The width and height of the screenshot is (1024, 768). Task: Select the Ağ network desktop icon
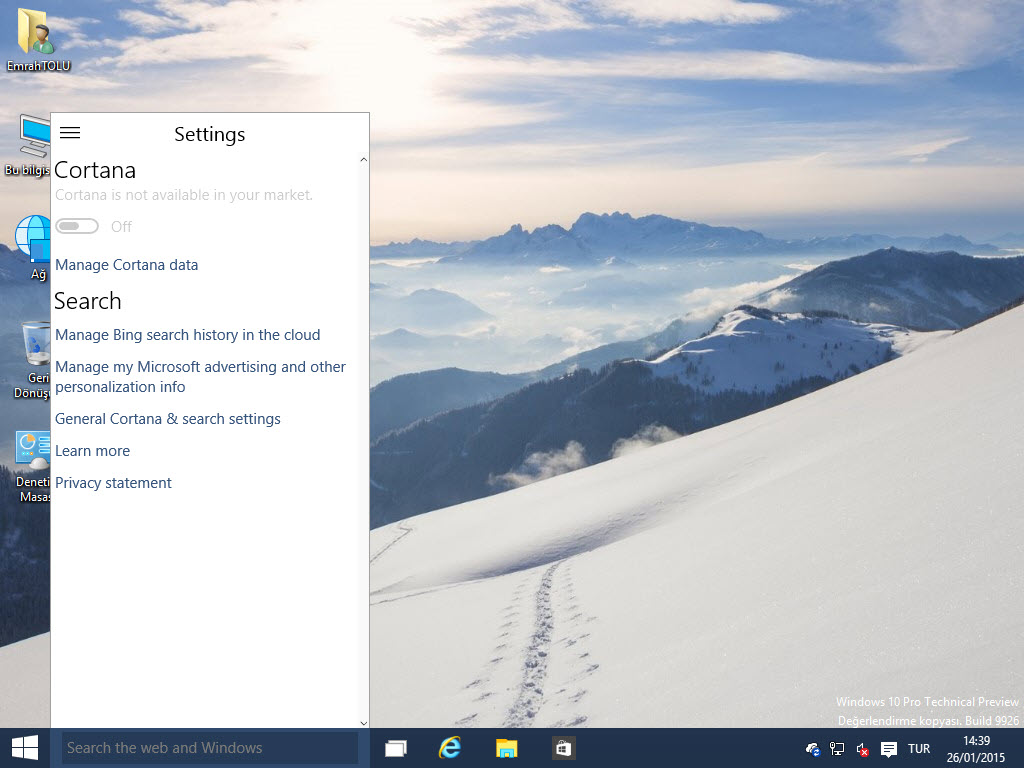click(x=33, y=248)
